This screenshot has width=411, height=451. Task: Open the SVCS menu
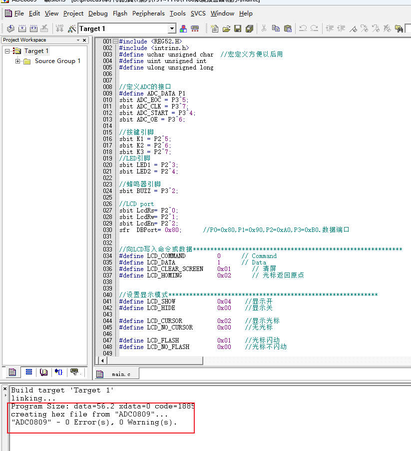pyautogui.click(x=198, y=13)
